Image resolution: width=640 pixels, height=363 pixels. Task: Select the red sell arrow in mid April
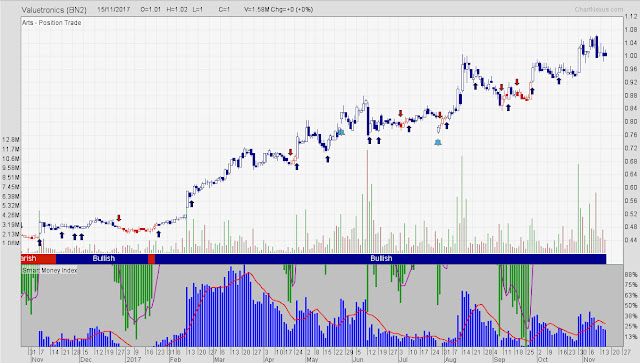[291, 152]
